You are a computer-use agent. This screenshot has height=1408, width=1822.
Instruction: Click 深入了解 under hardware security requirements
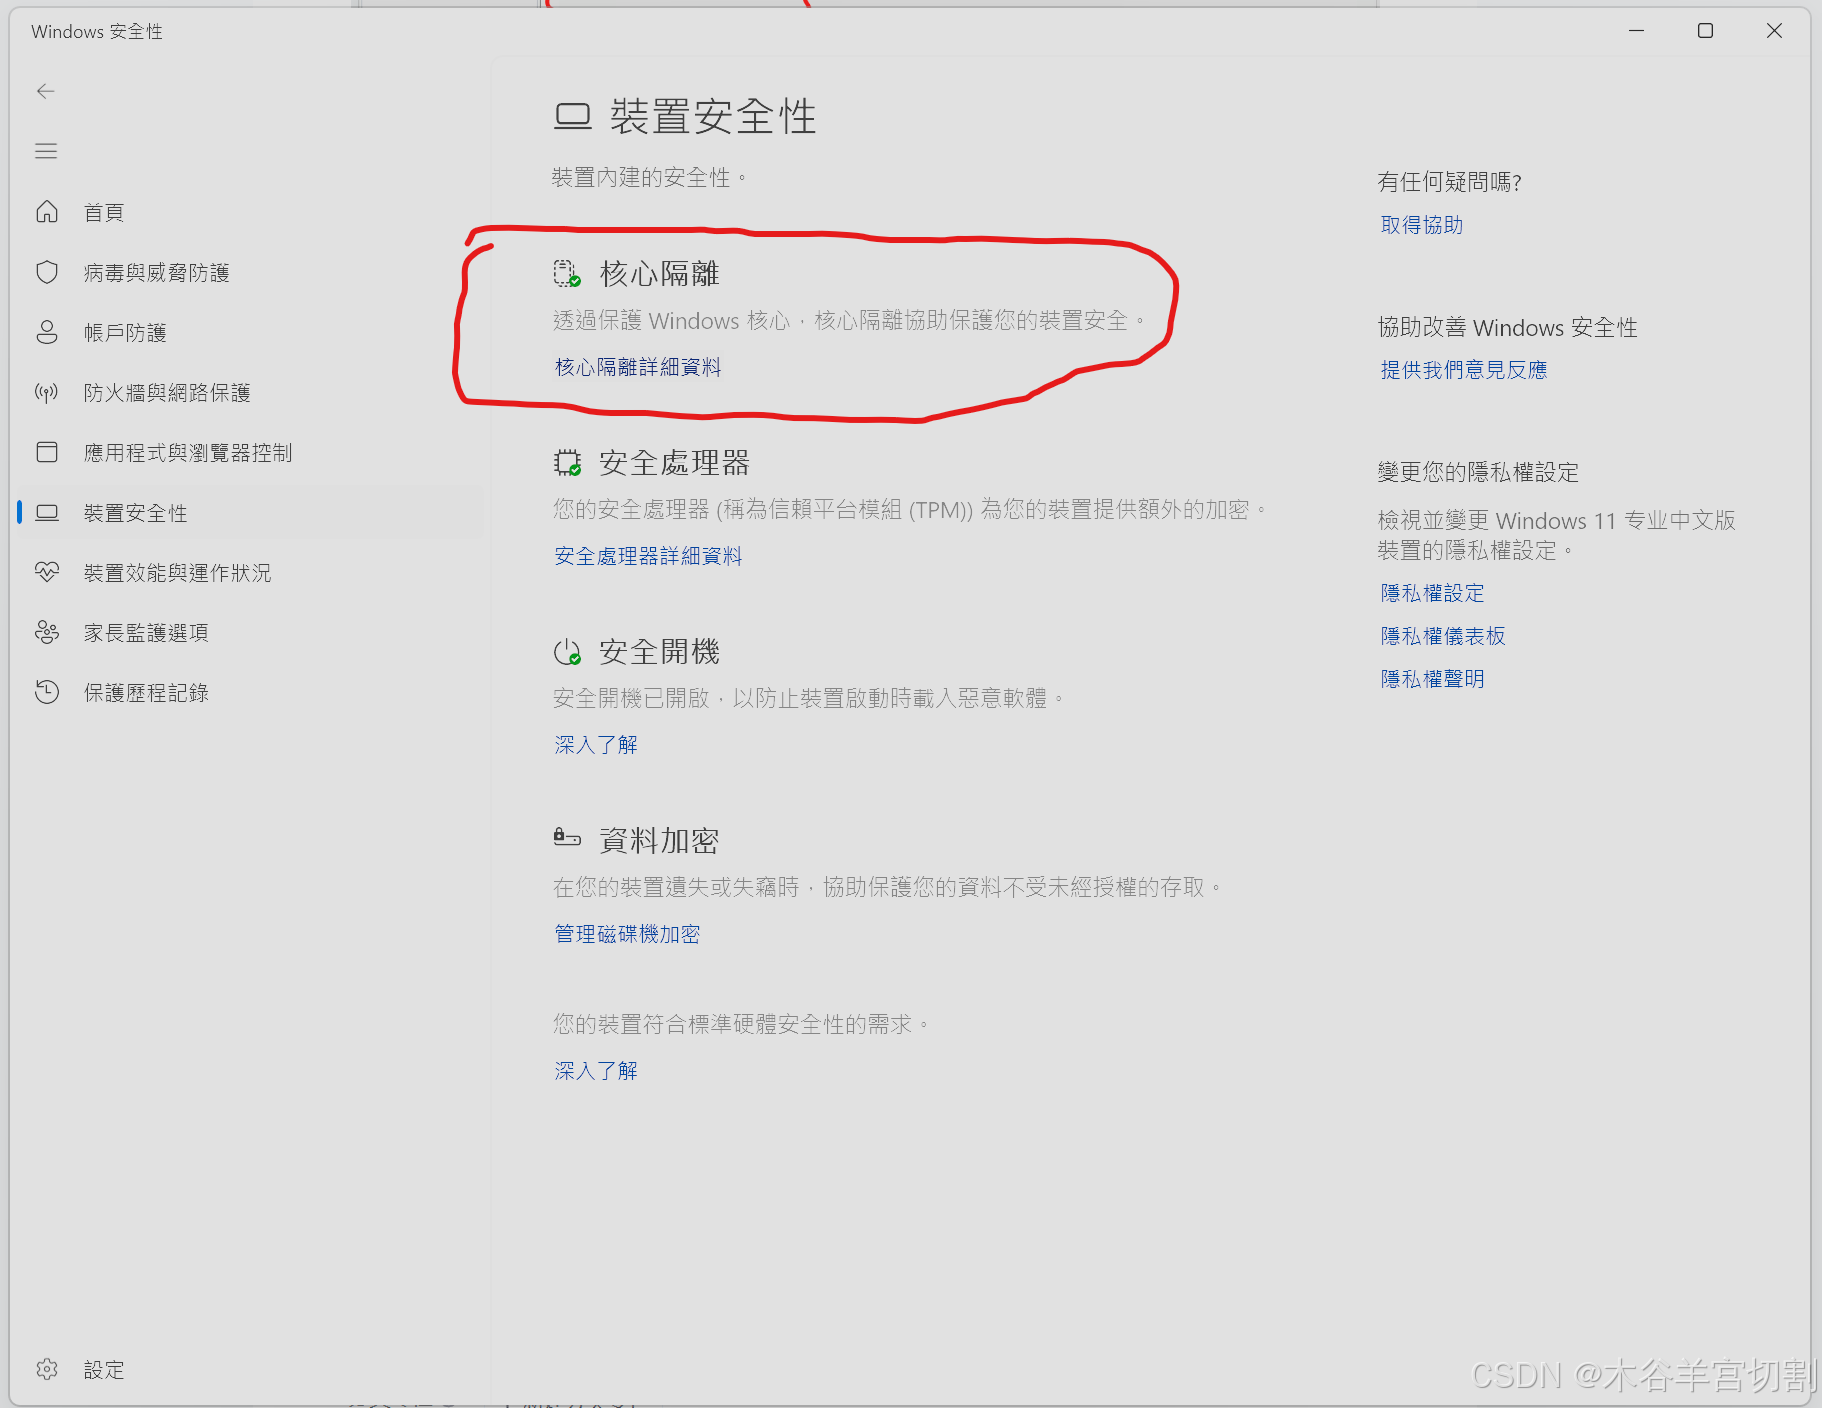[596, 1071]
